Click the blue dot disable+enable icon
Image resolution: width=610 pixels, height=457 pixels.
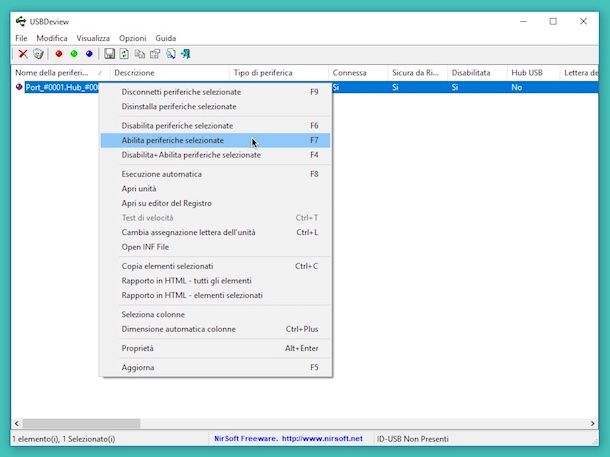click(x=89, y=54)
